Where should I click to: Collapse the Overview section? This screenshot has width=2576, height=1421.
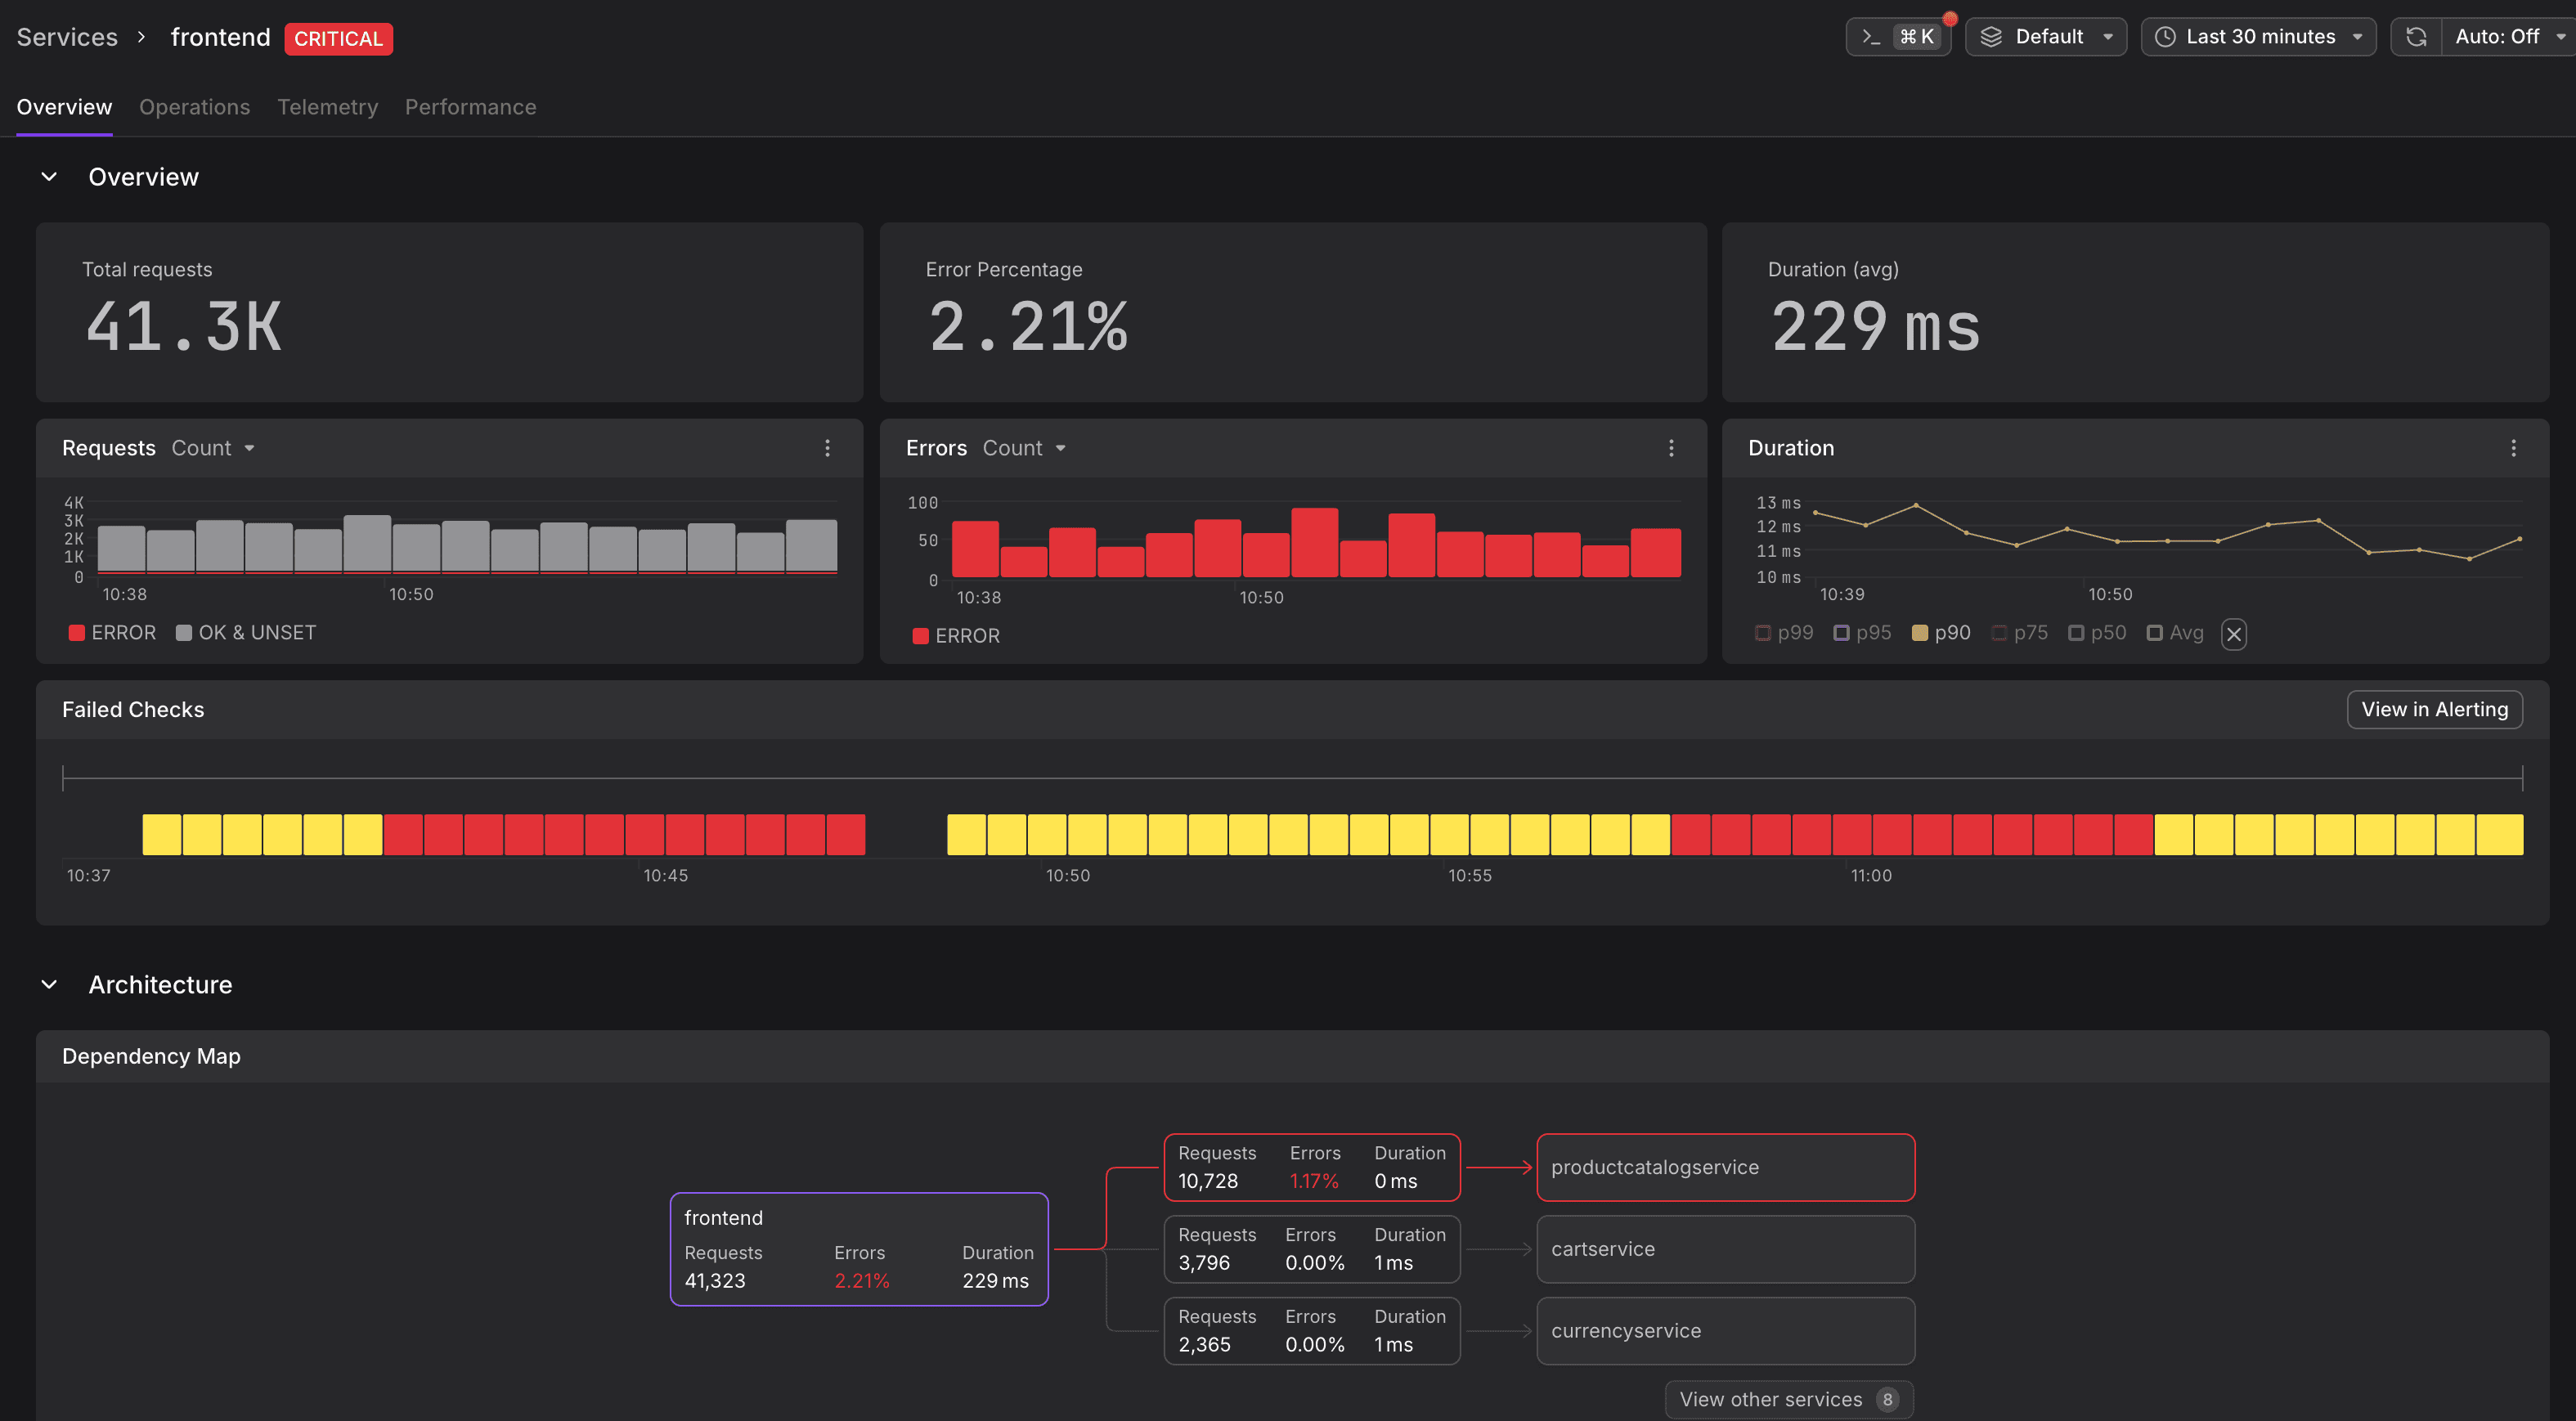pos(49,177)
